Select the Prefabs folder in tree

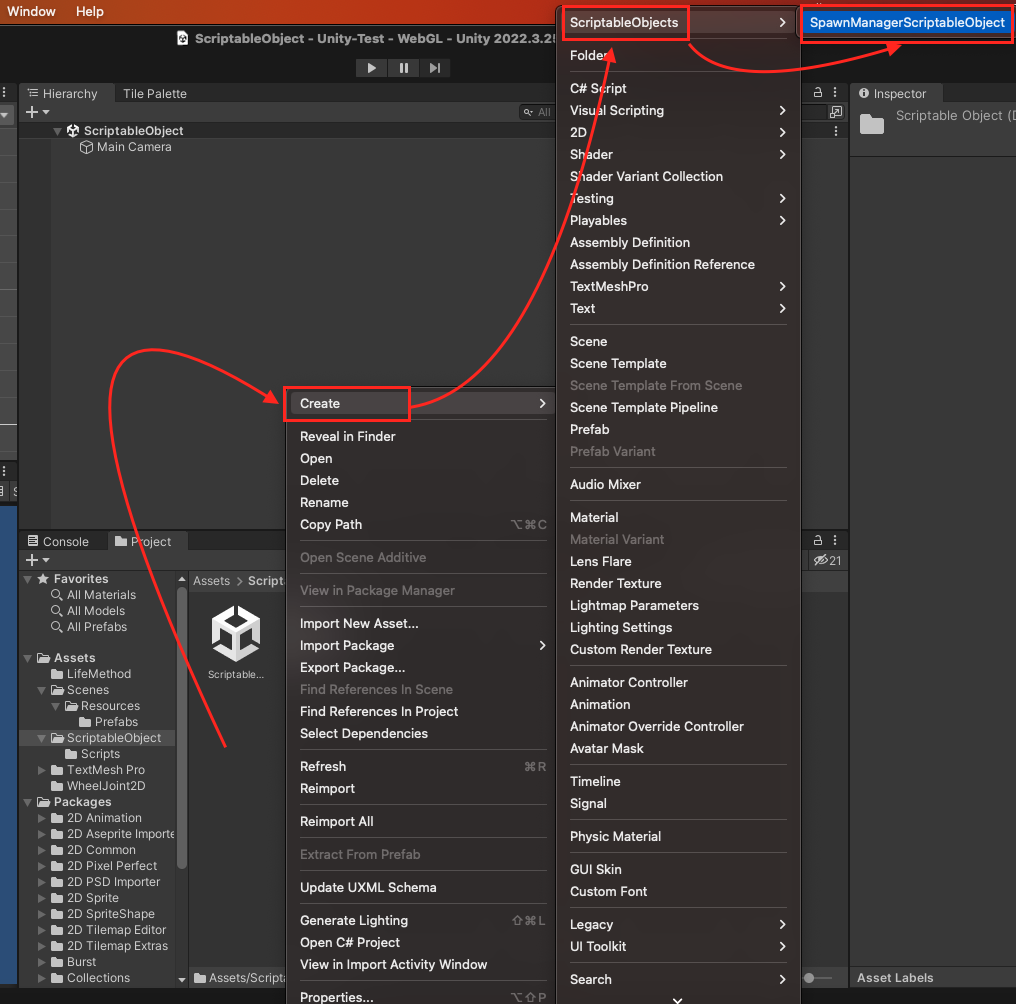109,722
